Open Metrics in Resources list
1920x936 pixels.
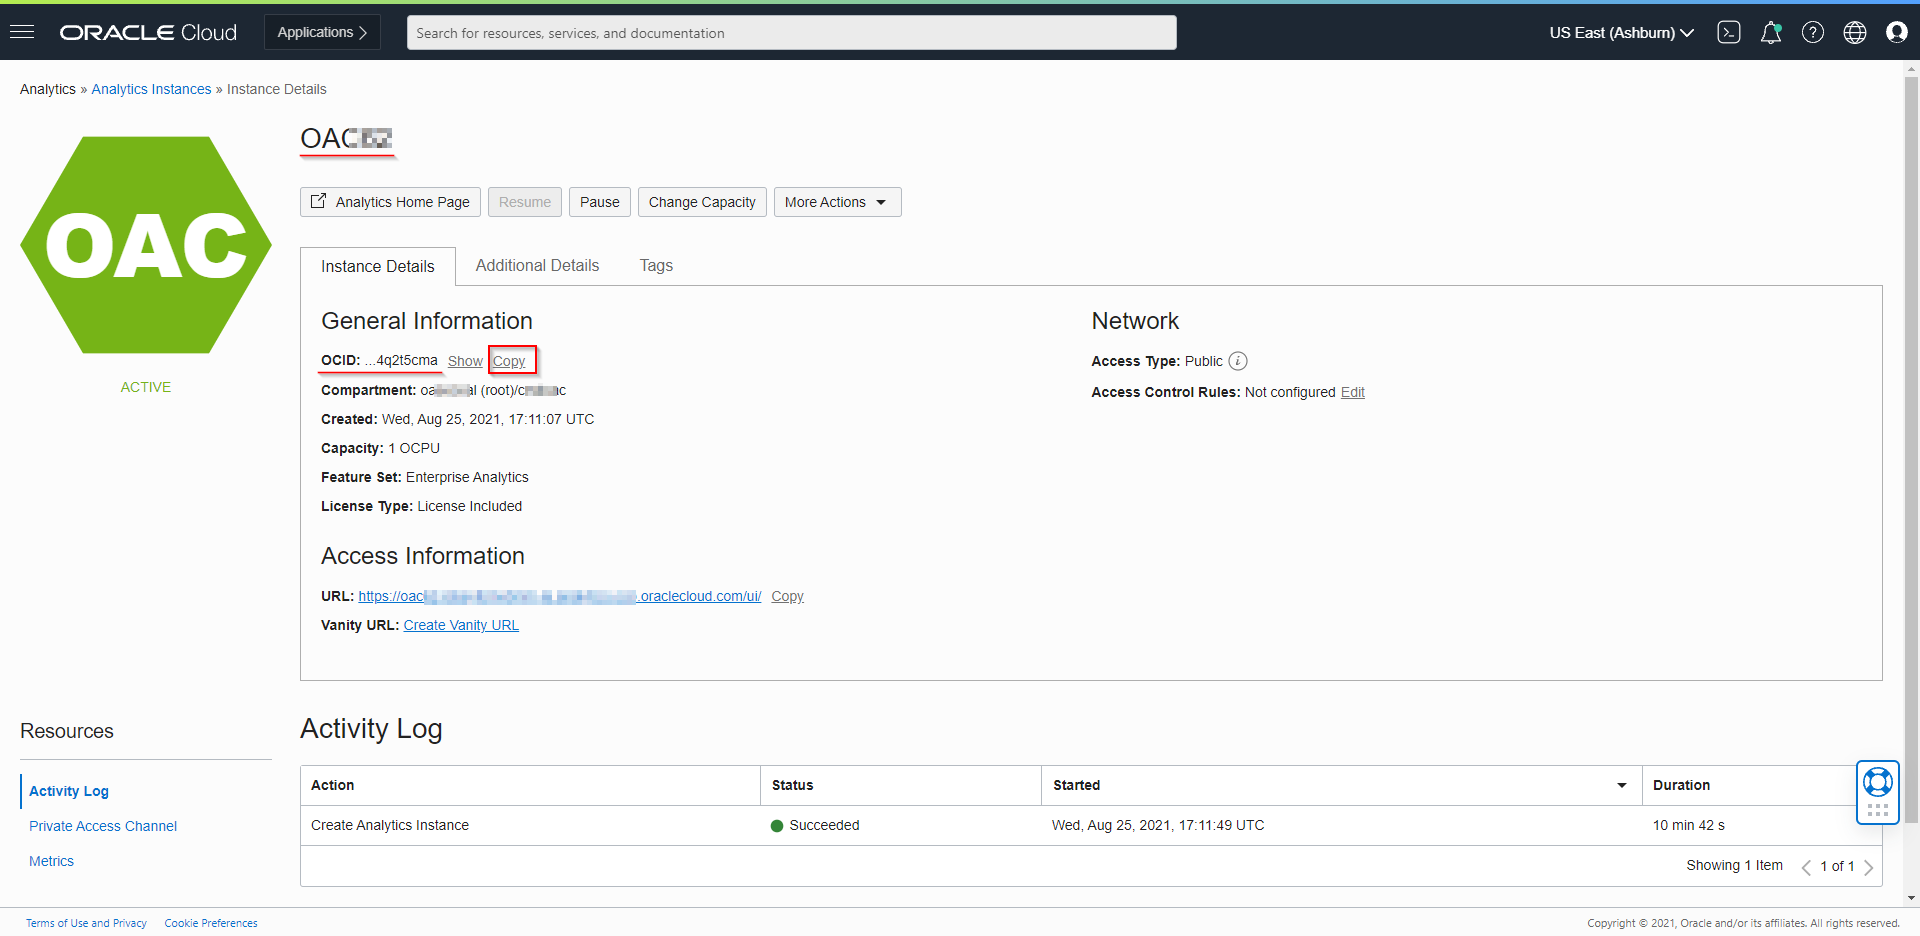(x=51, y=861)
